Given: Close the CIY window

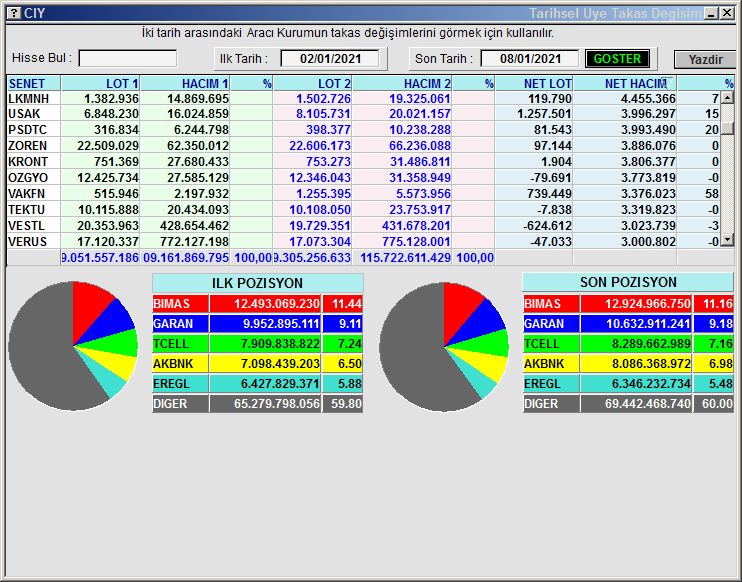Looking at the screenshot, I should pos(727,13).
